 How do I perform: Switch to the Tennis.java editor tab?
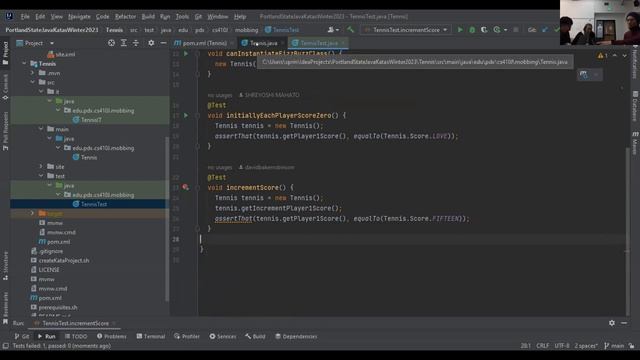pos(262,43)
